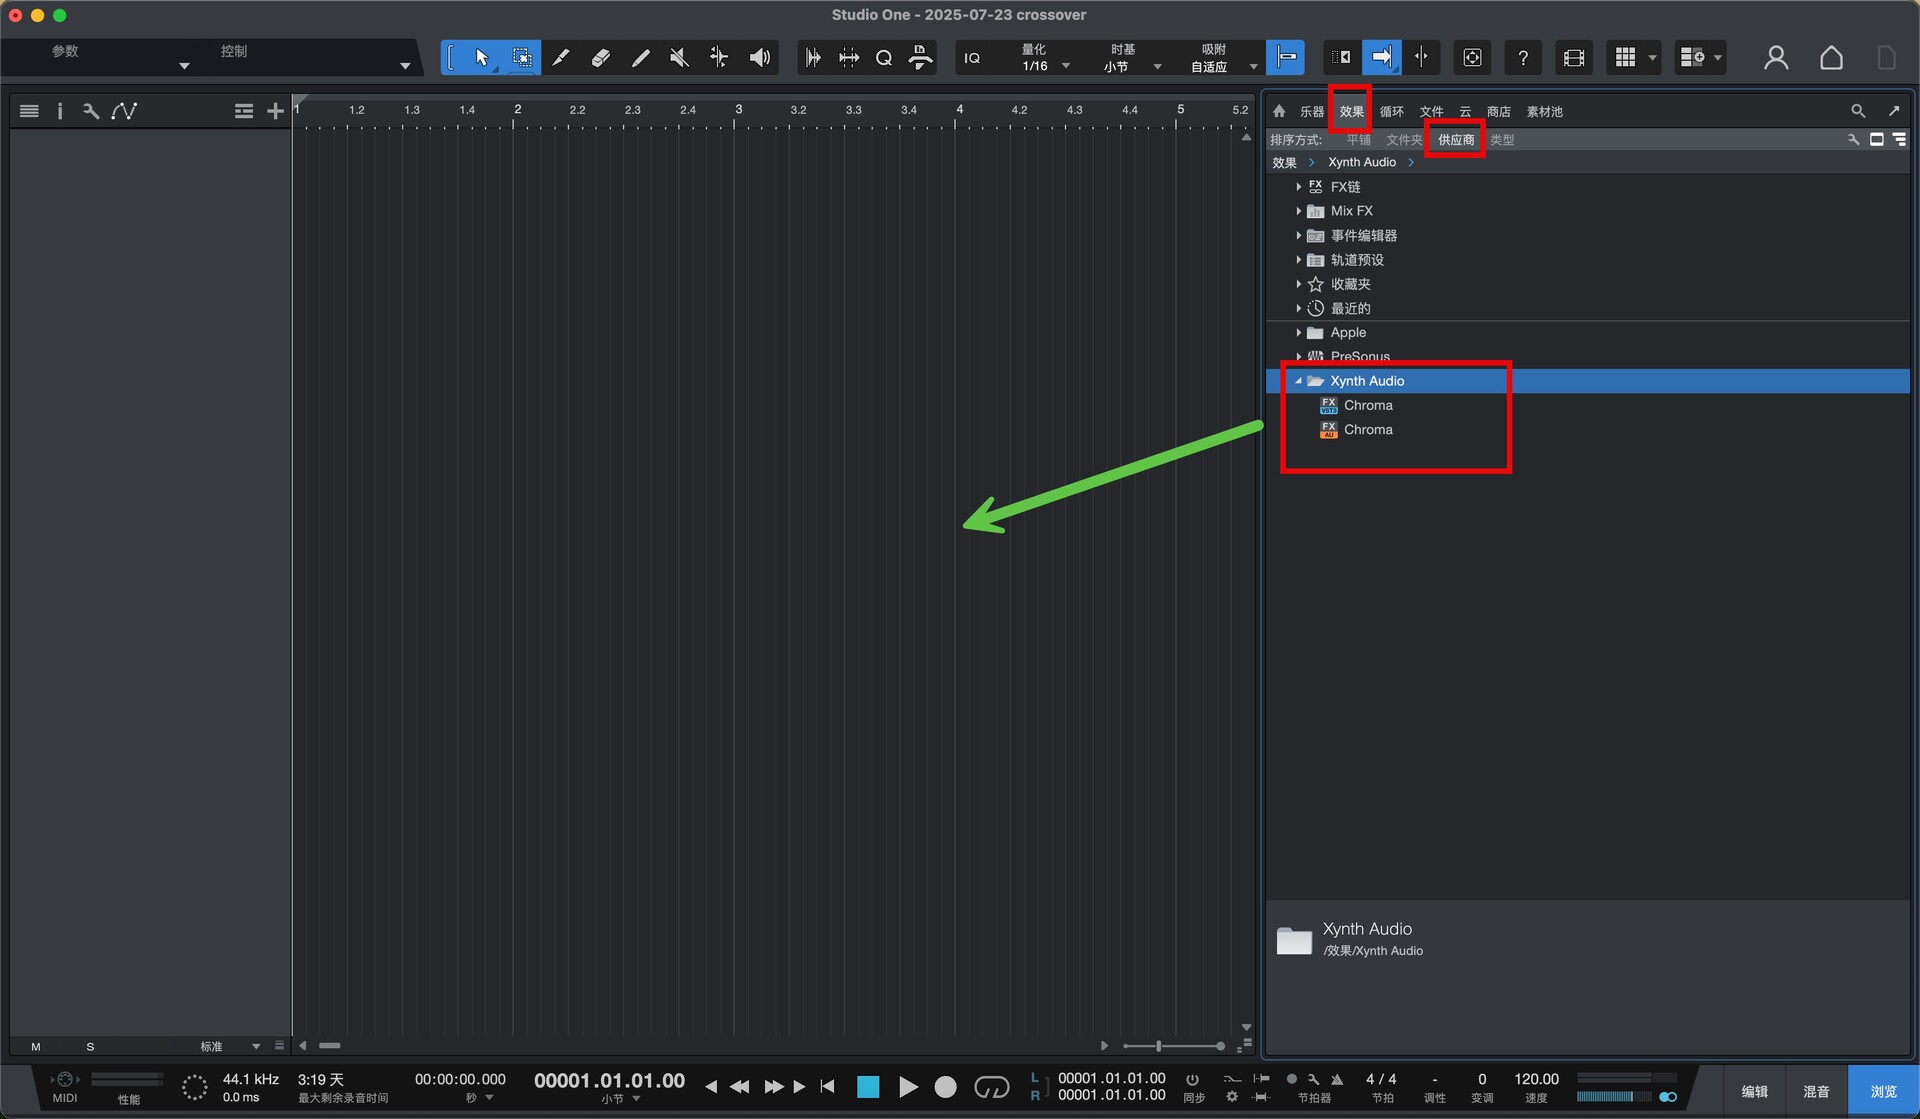This screenshot has height=1119, width=1920.
Task: Toggle the IQ input quantize
Action: coord(972,58)
